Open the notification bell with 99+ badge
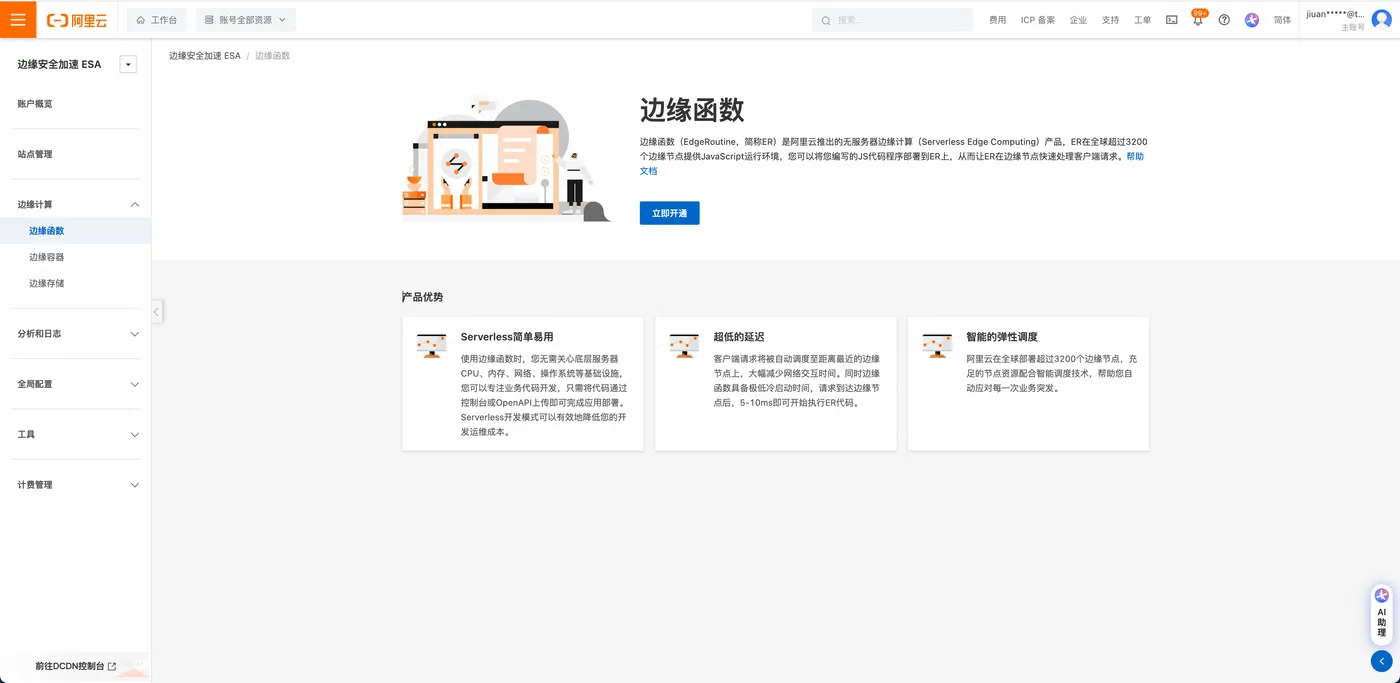This screenshot has width=1400, height=683. click(1198, 19)
